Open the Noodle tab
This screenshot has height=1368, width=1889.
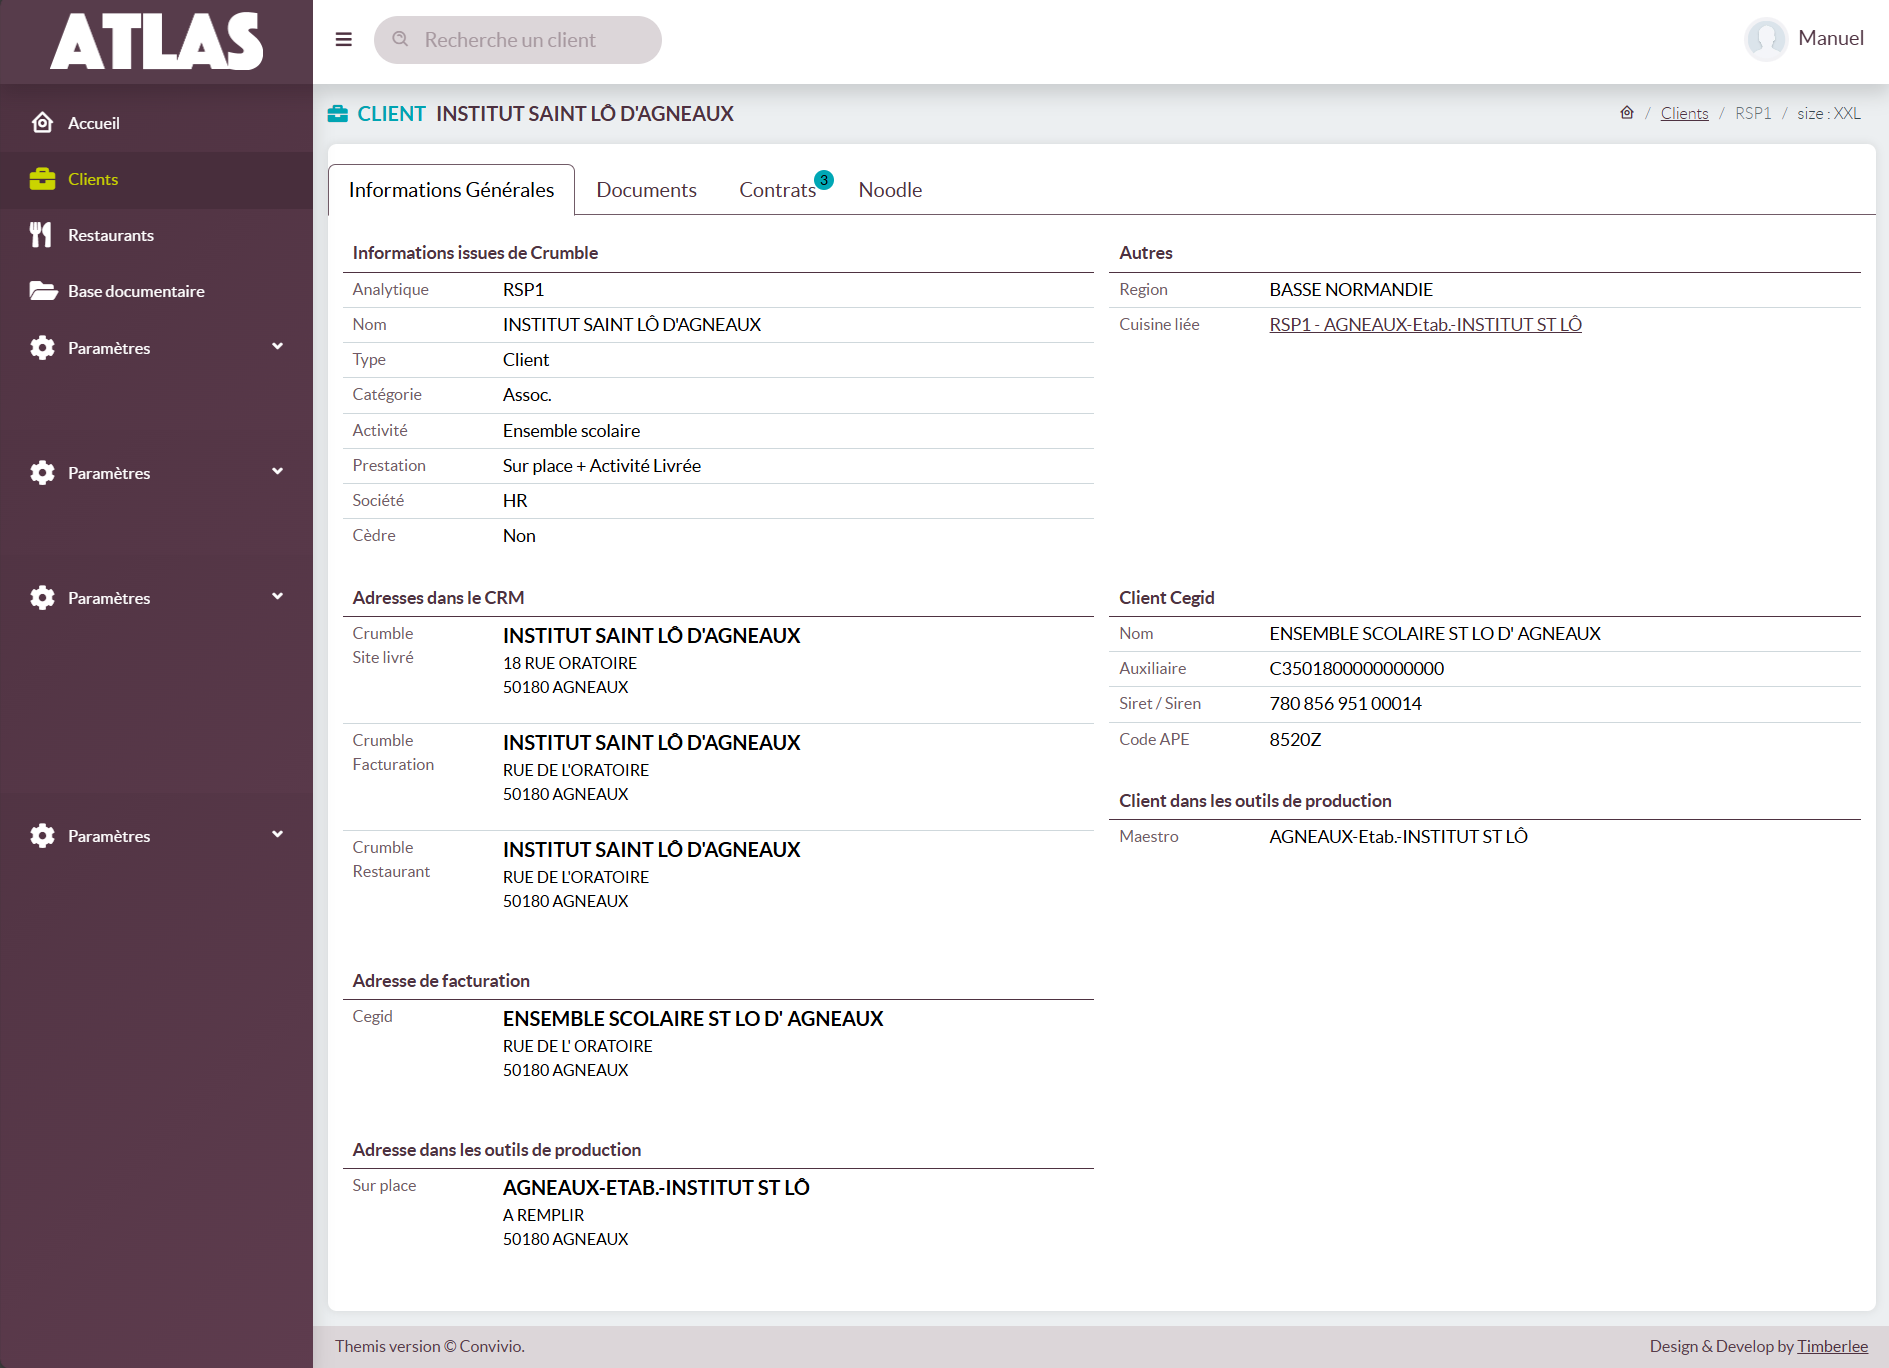pos(890,190)
